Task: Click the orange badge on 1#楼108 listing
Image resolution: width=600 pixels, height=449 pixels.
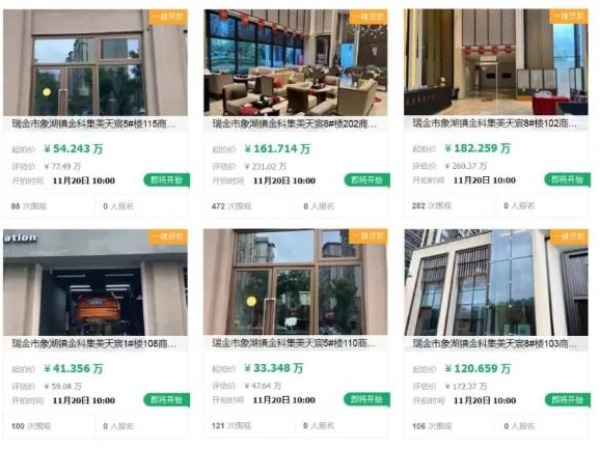Action: [168, 237]
